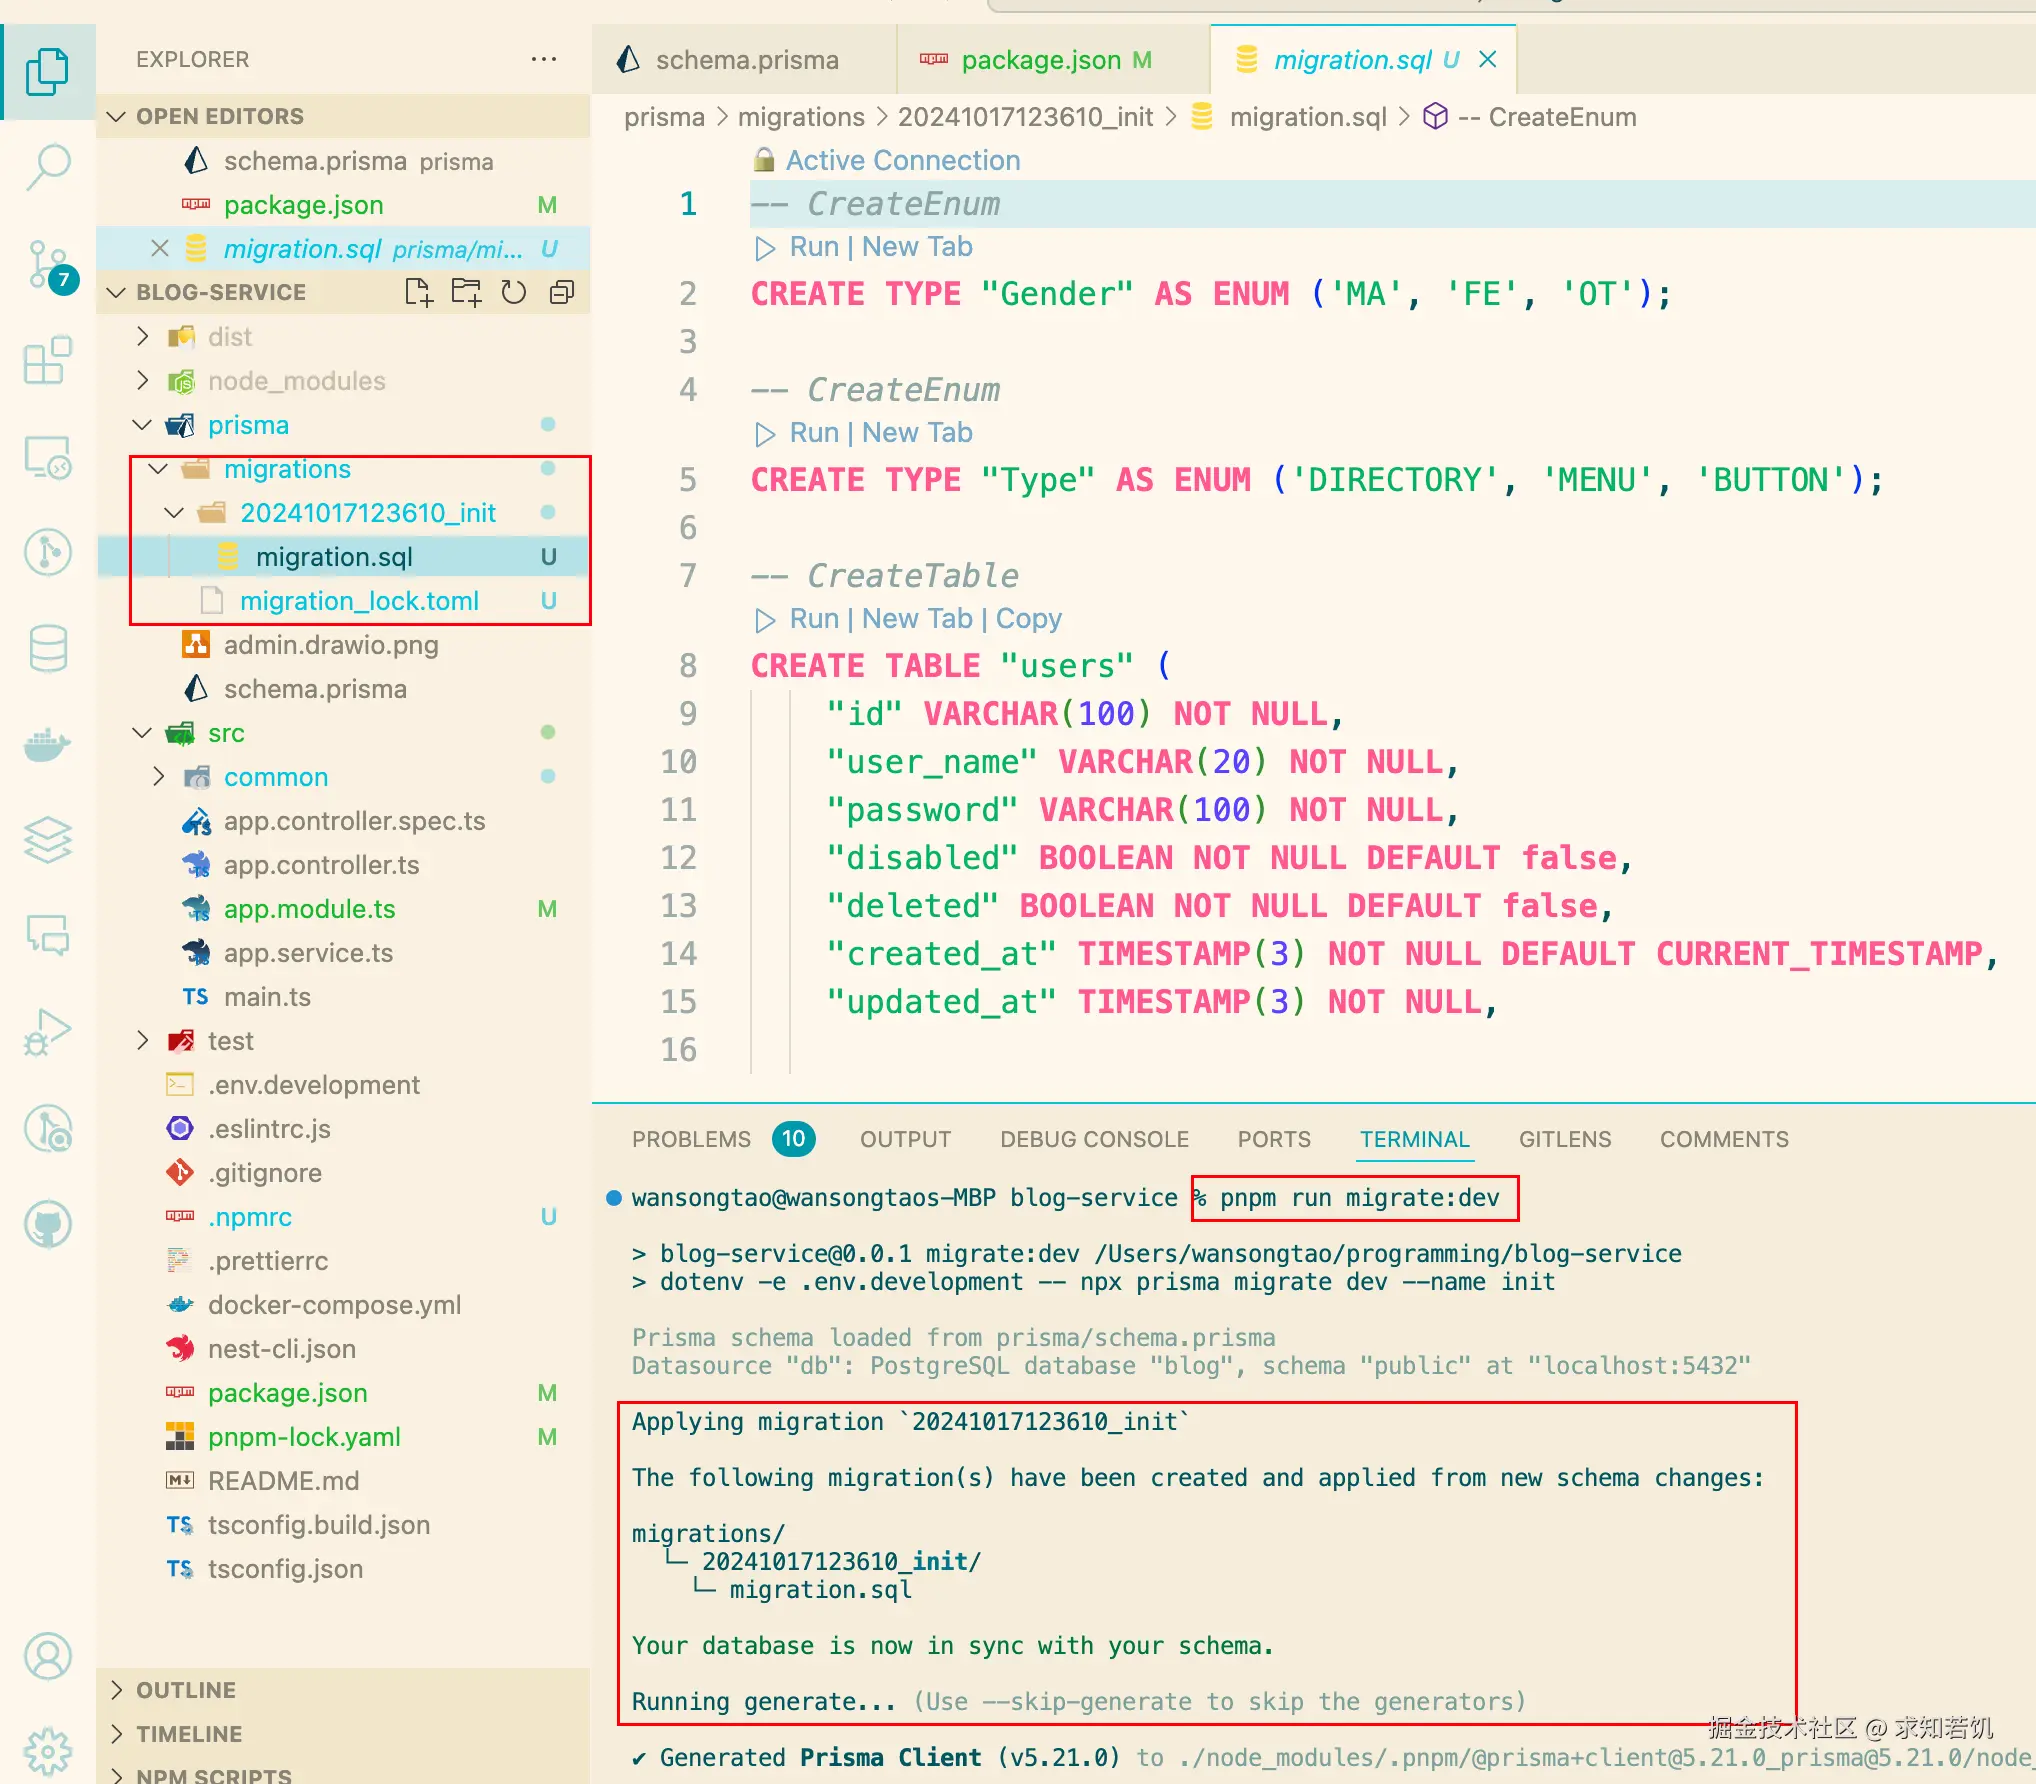This screenshot has width=2036, height=1784.
Task: Close the migration.sql editor tab
Action: [x=1488, y=60]
